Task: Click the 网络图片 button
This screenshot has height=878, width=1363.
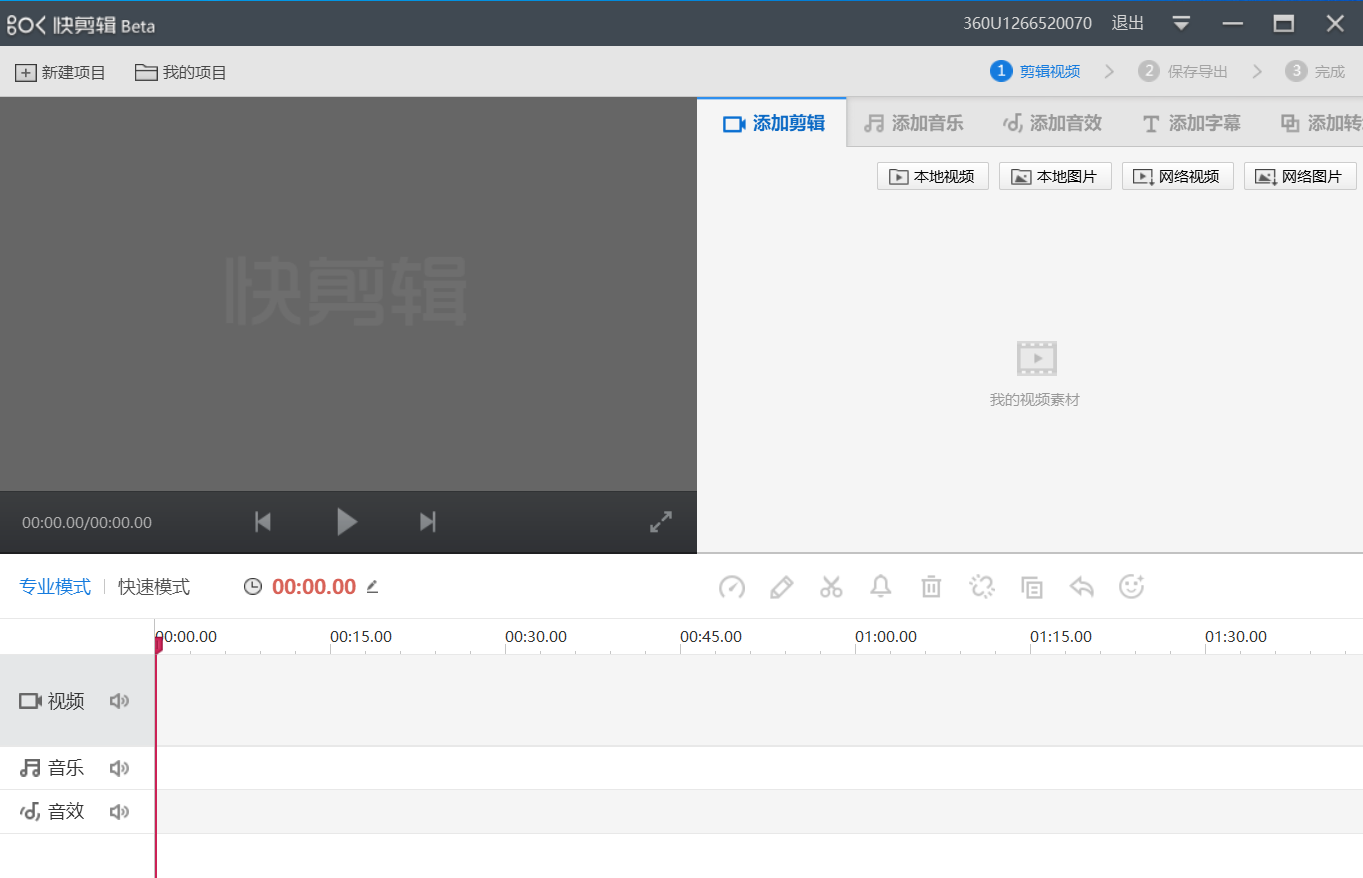Action: [1300, 176]
